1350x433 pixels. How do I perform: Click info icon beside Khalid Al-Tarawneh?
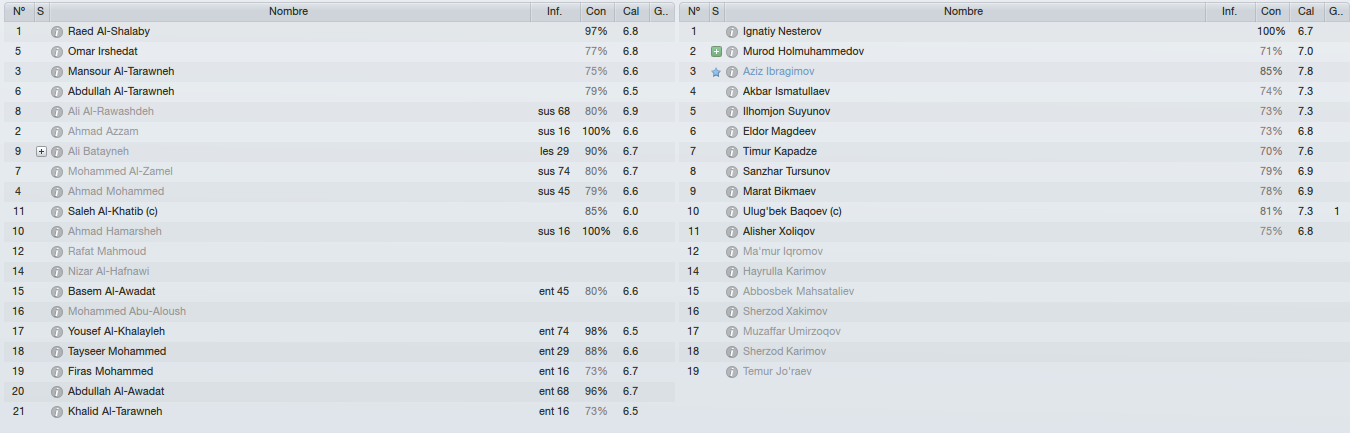[x=57, y=412]
